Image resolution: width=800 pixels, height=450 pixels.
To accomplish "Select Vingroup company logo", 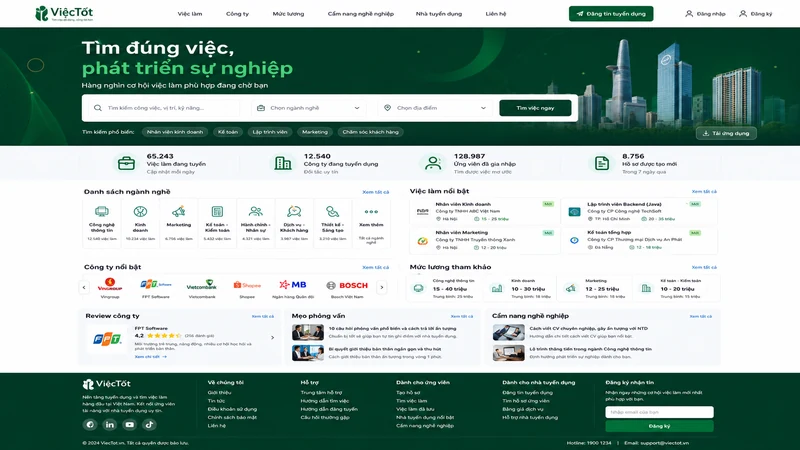I will [110, 284].
